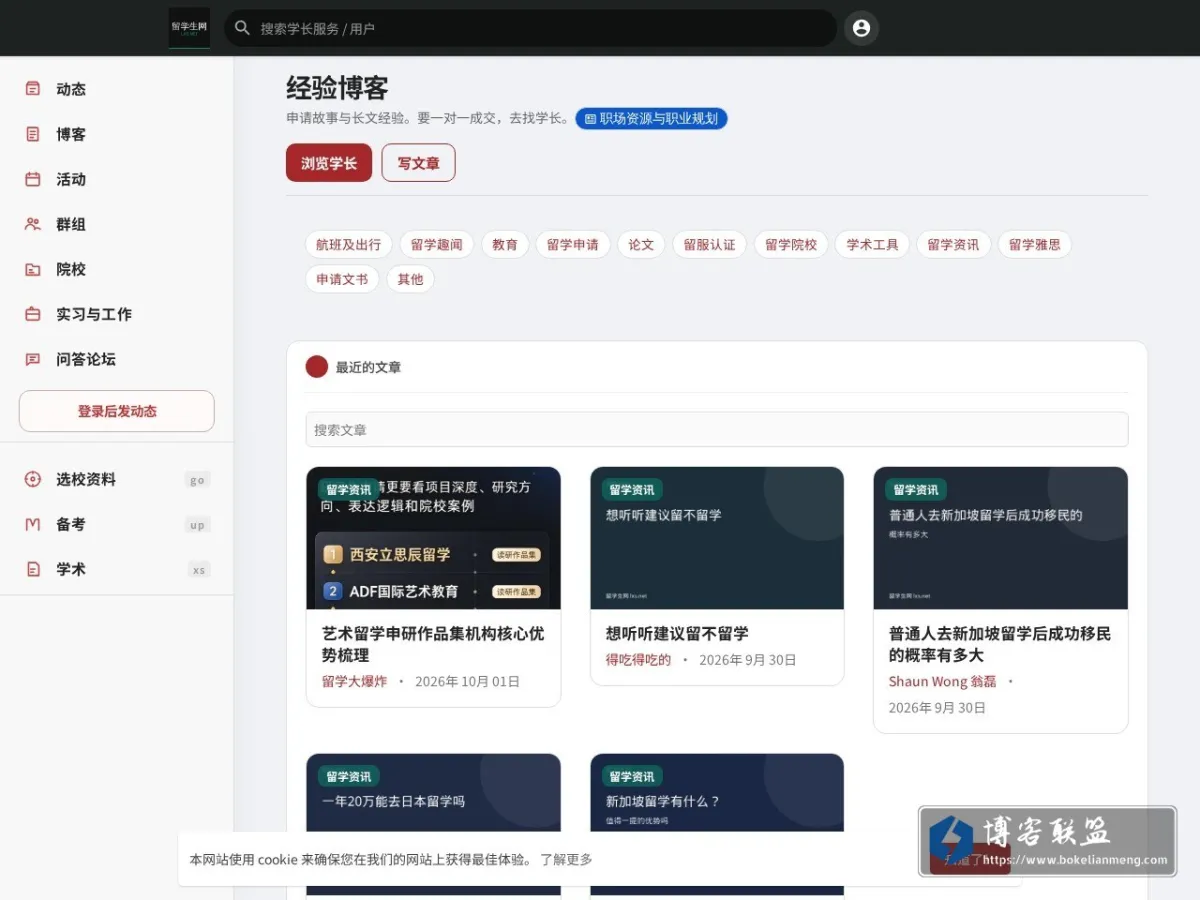Click into the 搜索文章 field

(x=717, y=429)
